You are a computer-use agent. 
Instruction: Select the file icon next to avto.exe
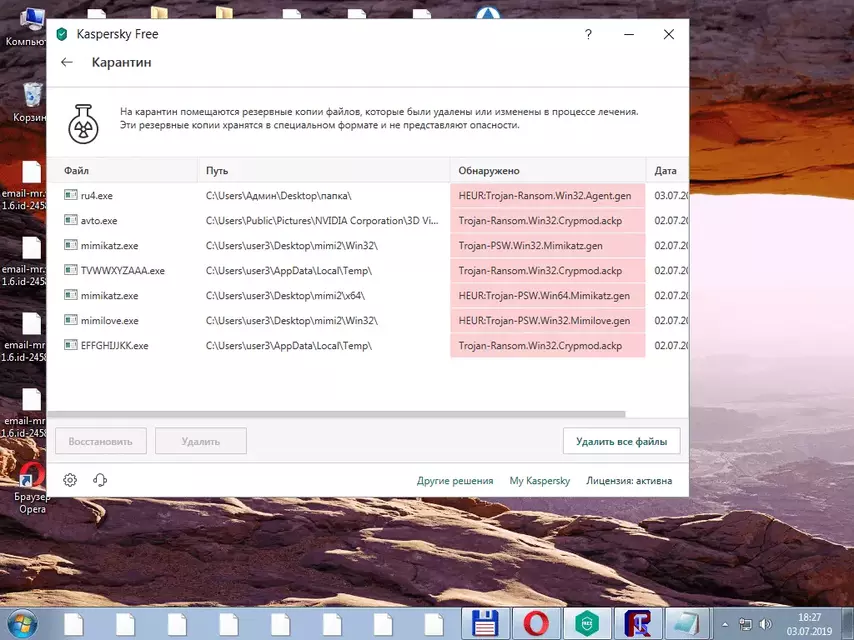coord(71,220)
